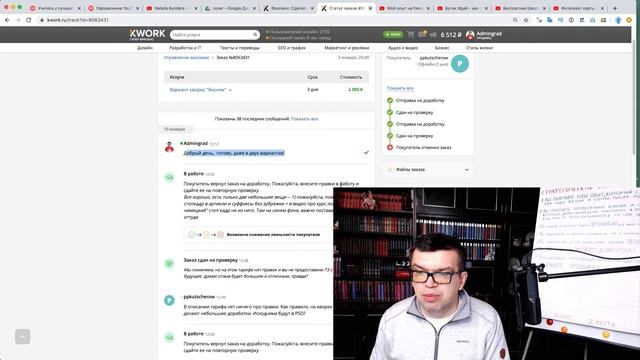640x360 pixels.
Task: Click the '2 000 ₽' order cost value
Action: click(x=355, y=89)
